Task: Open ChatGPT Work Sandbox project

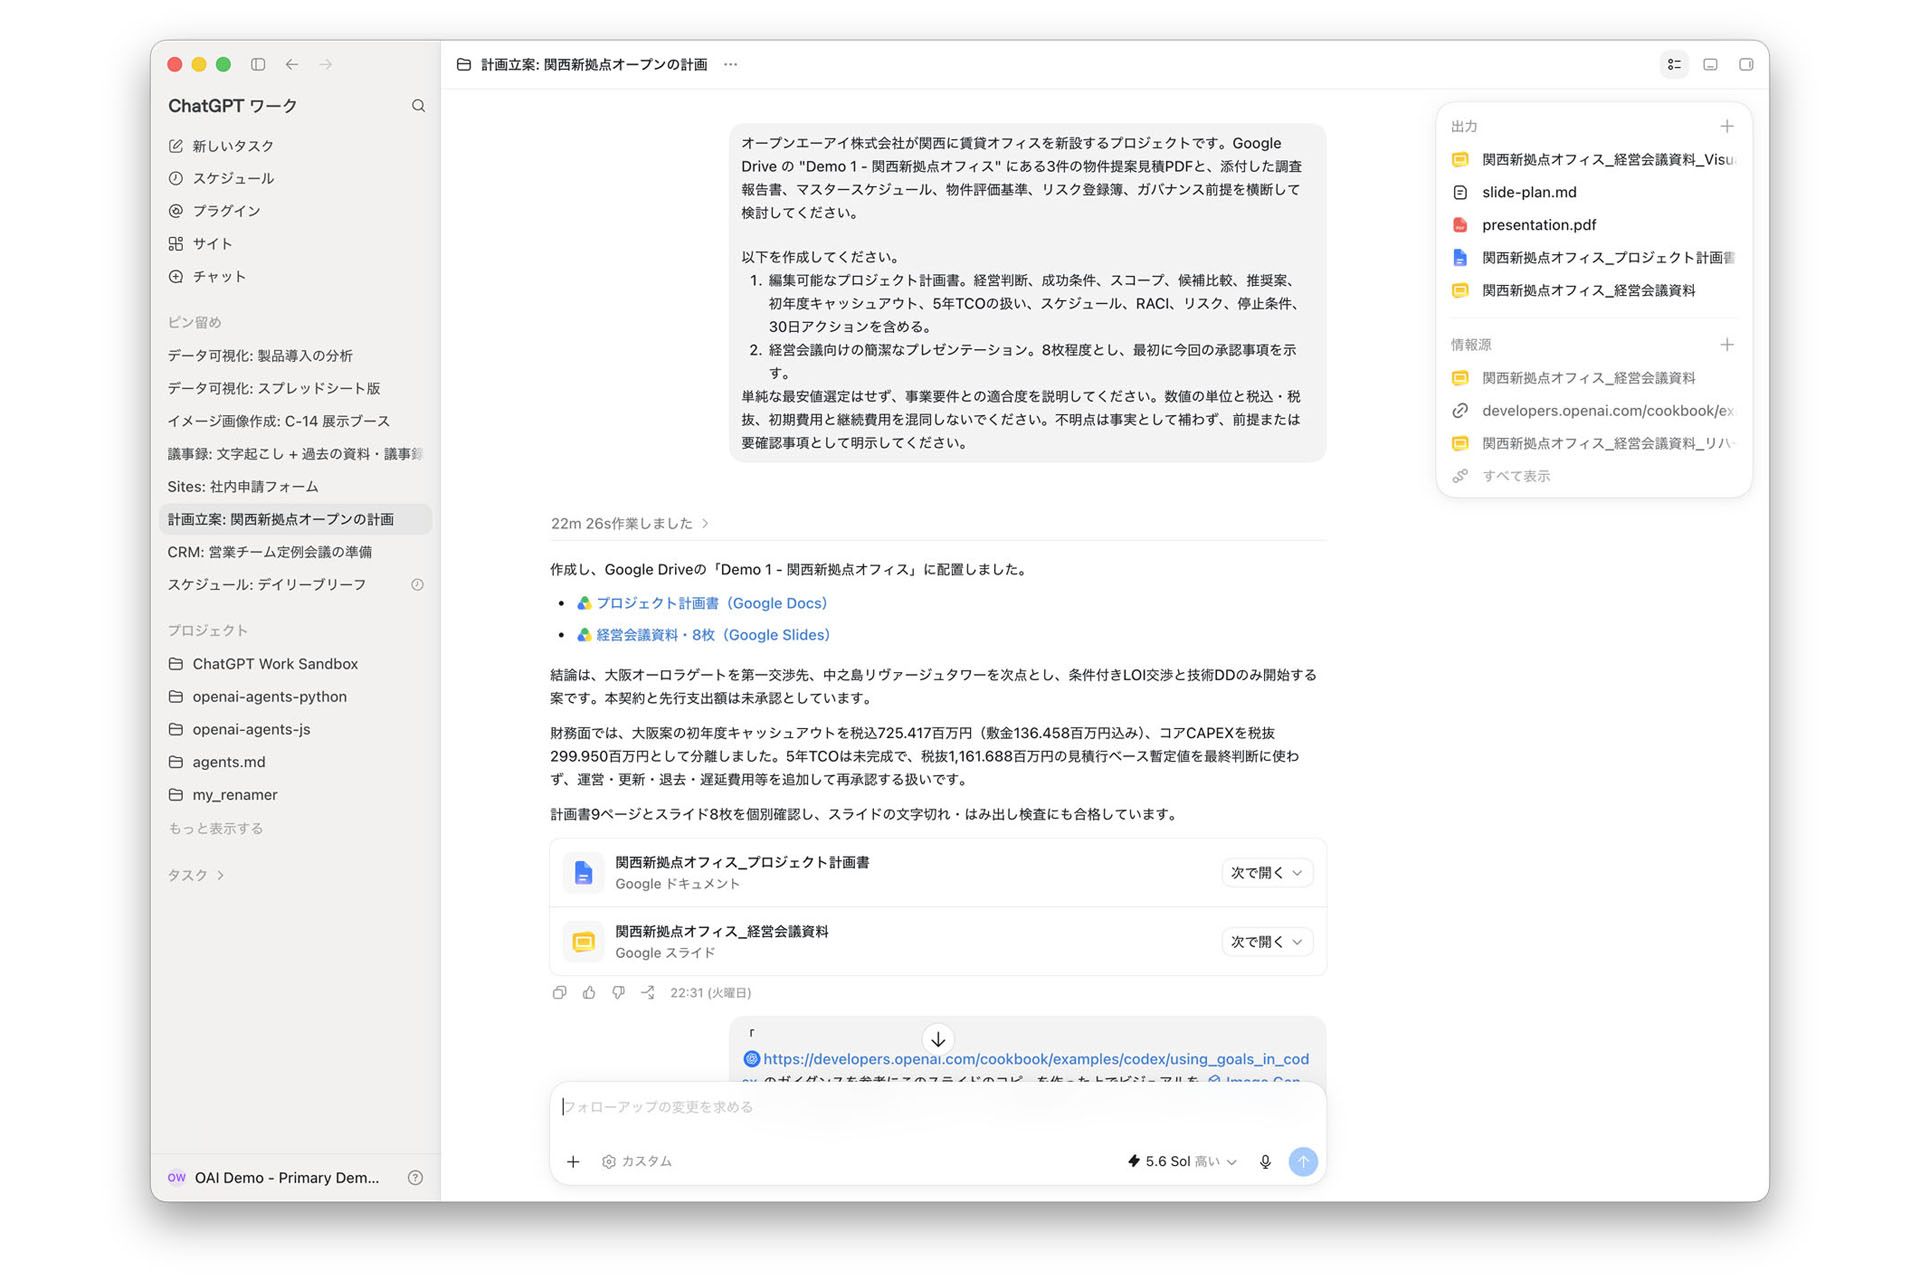Action: 295,664
